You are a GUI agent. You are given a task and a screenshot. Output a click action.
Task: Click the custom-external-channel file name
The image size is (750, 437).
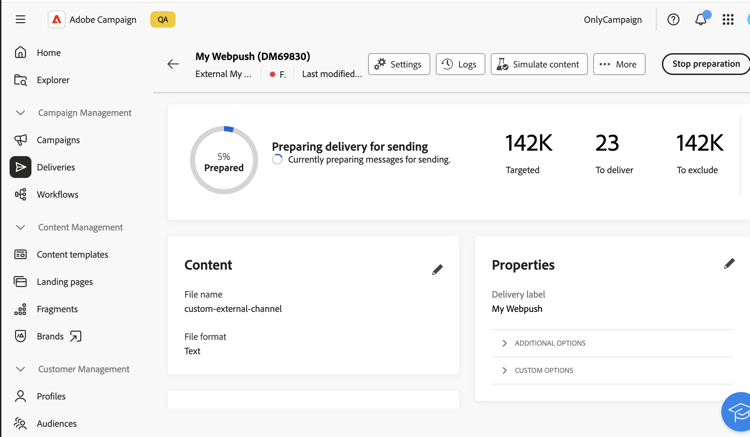[233, 309]
